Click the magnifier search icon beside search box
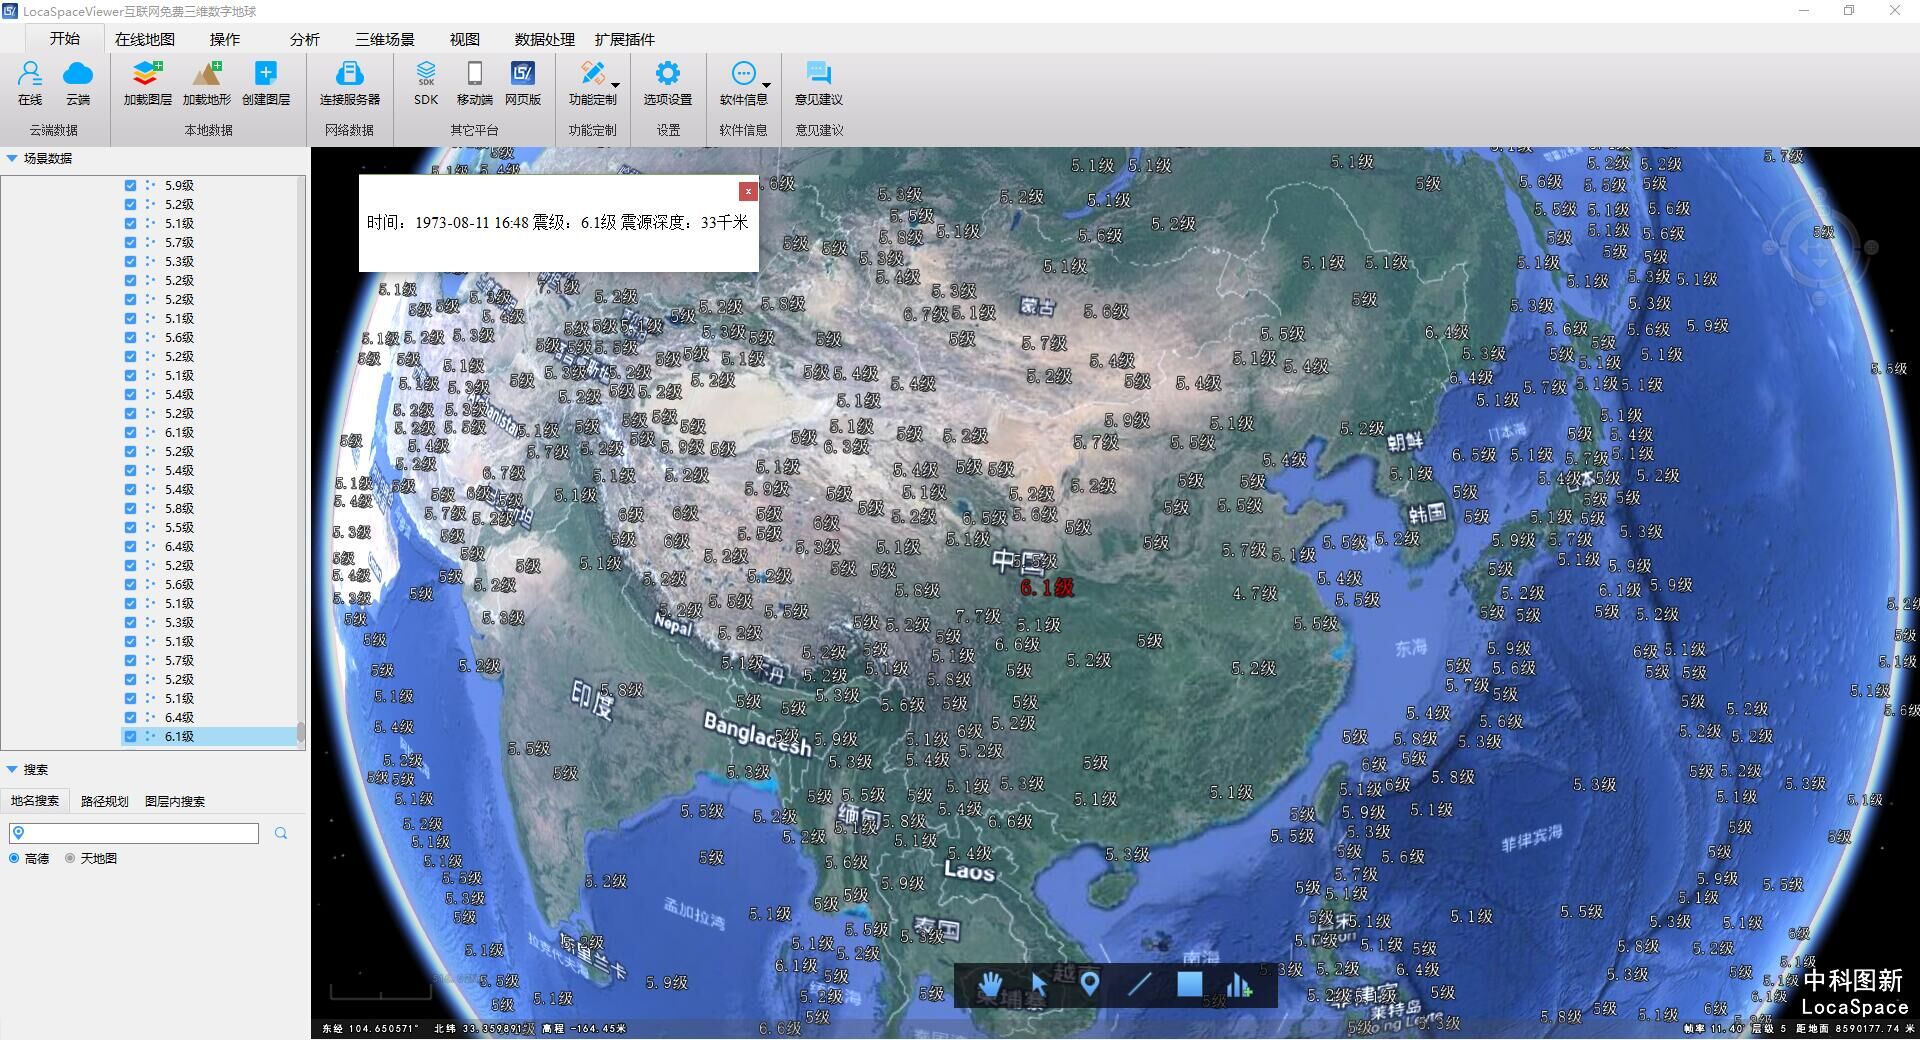1920x1040 pixels. pyautogui.click(x=281, y=833)
